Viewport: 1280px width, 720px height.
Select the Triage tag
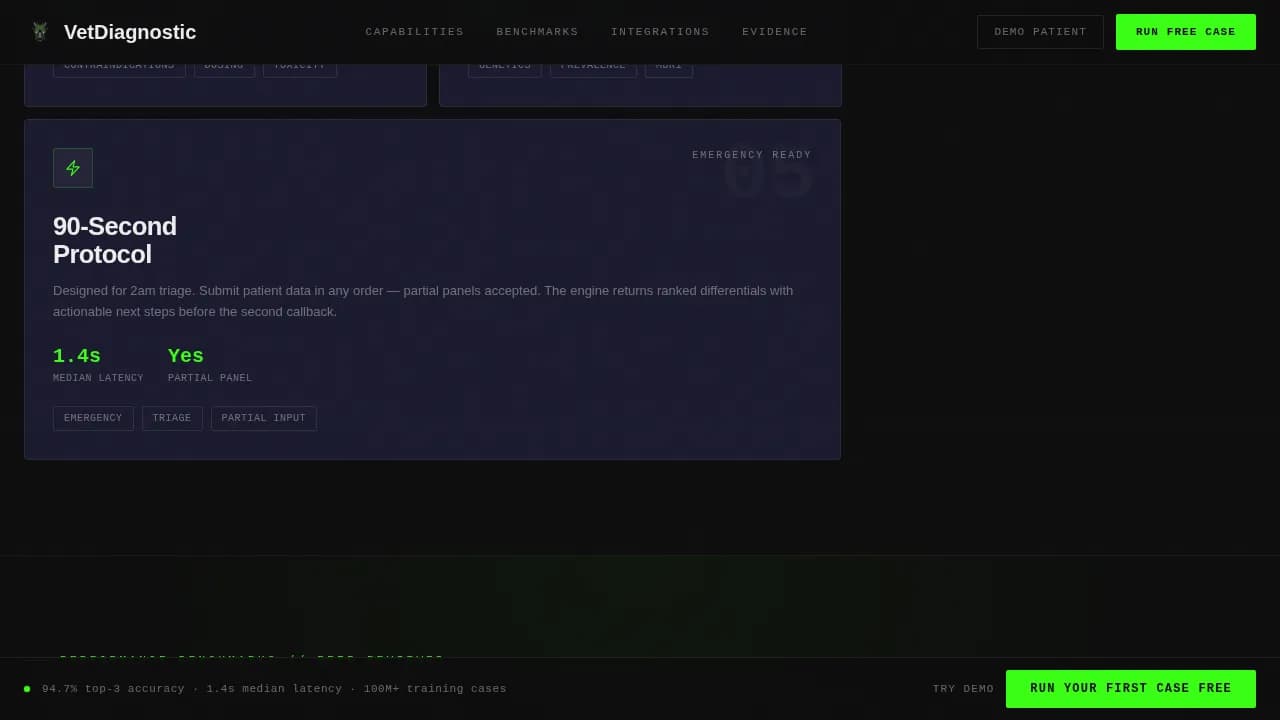point(172,418)
